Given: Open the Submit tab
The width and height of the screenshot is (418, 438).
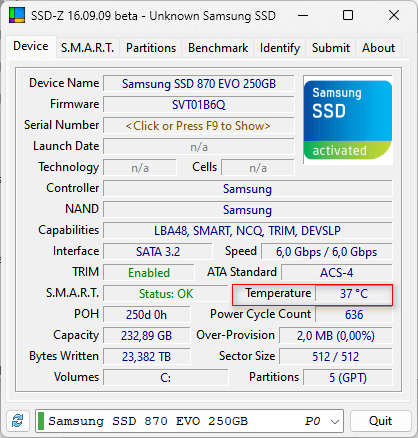Looking at the screenshot, I should click(331, 48).
